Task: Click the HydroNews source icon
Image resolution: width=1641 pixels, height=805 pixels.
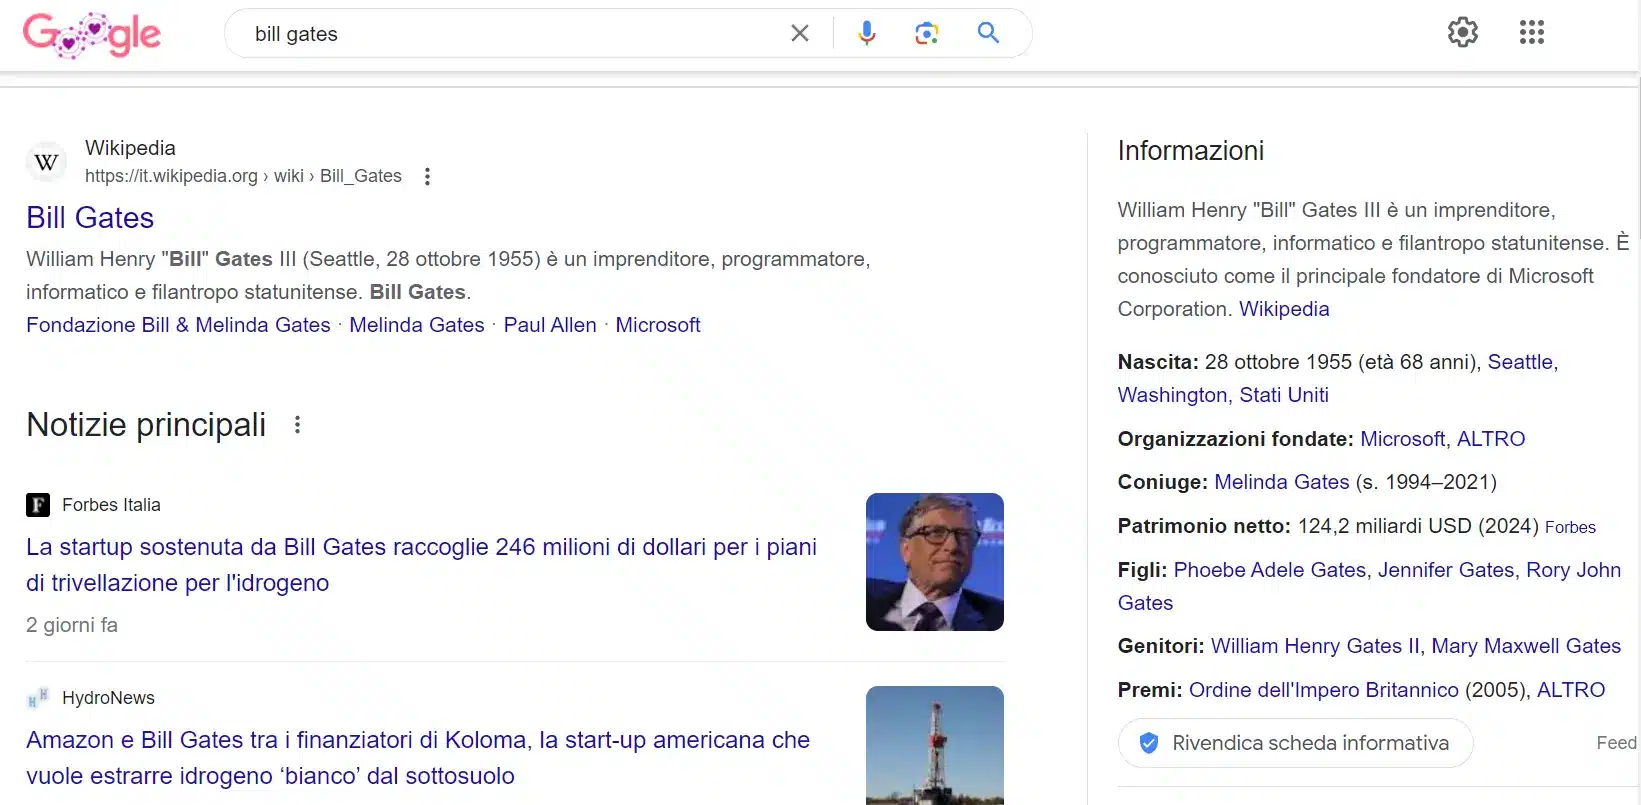Action: (38, 698)
